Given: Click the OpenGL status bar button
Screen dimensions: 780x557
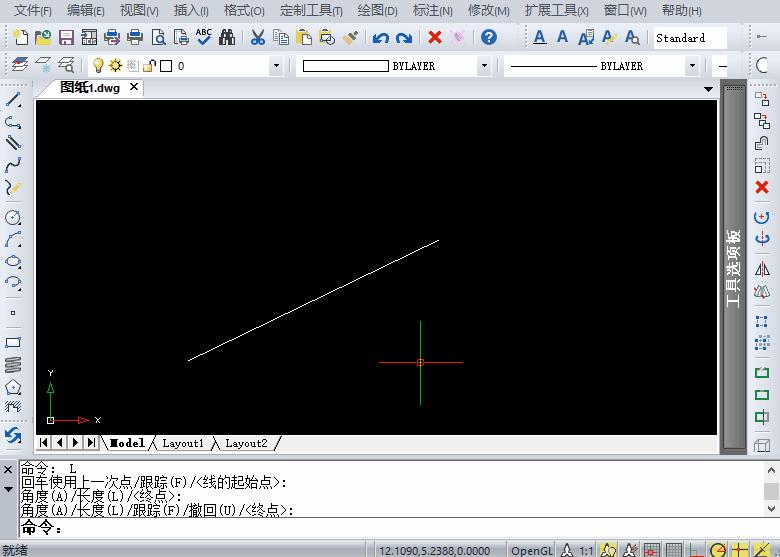Looking at the screenshot, I should [x=531, y=550].
